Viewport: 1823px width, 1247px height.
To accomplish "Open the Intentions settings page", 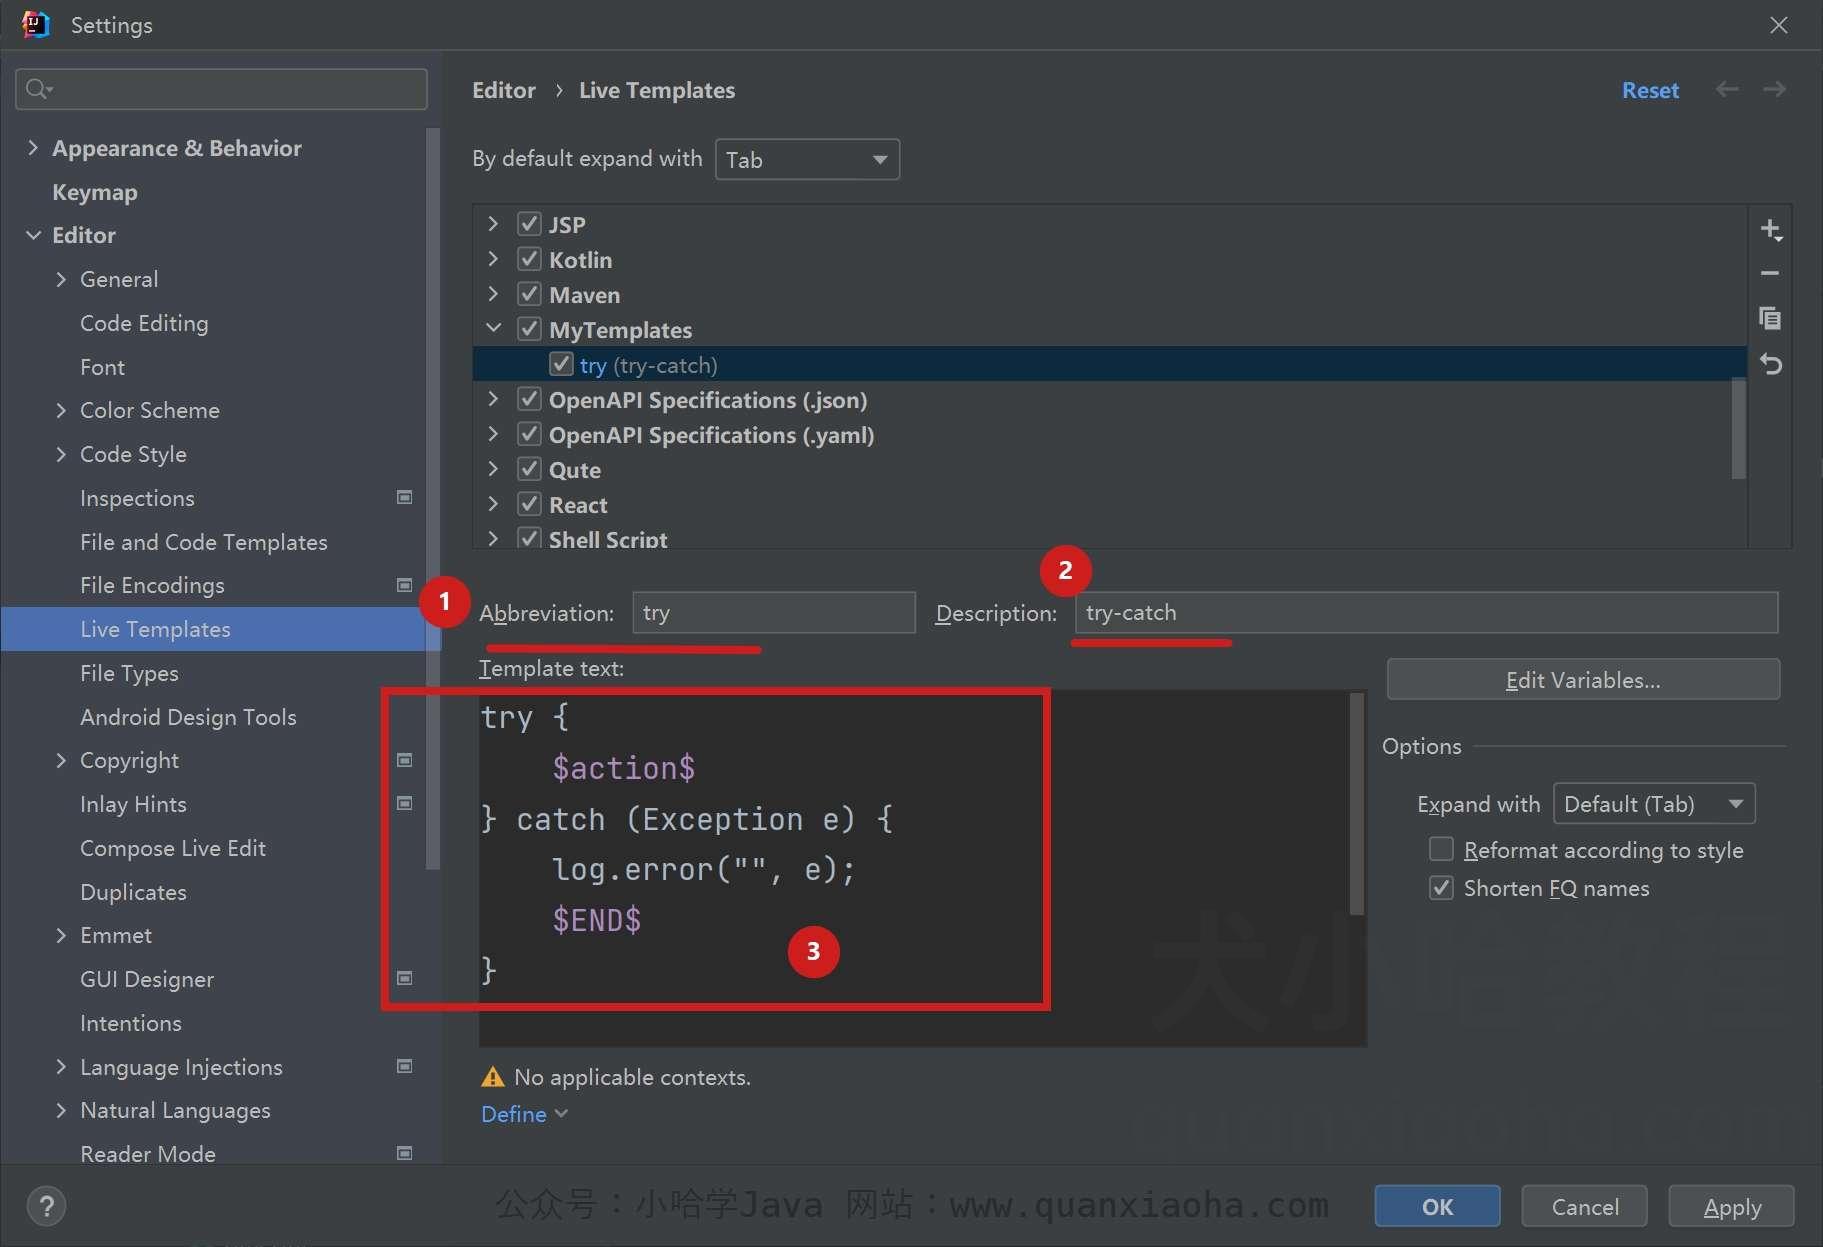I will 131,1023.
